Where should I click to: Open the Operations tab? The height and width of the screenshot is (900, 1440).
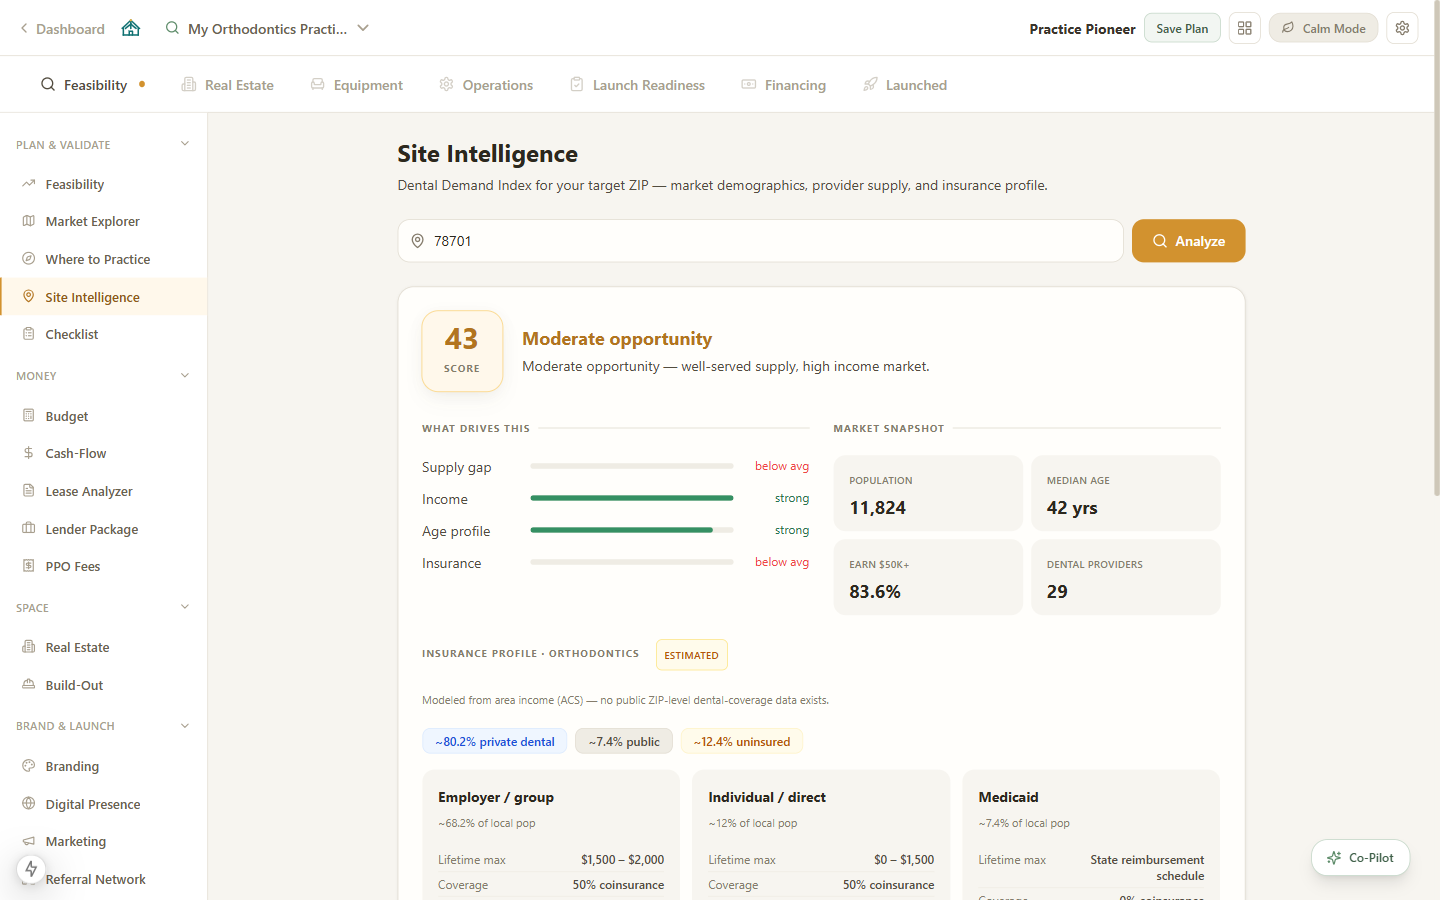(x=486, y=85)
